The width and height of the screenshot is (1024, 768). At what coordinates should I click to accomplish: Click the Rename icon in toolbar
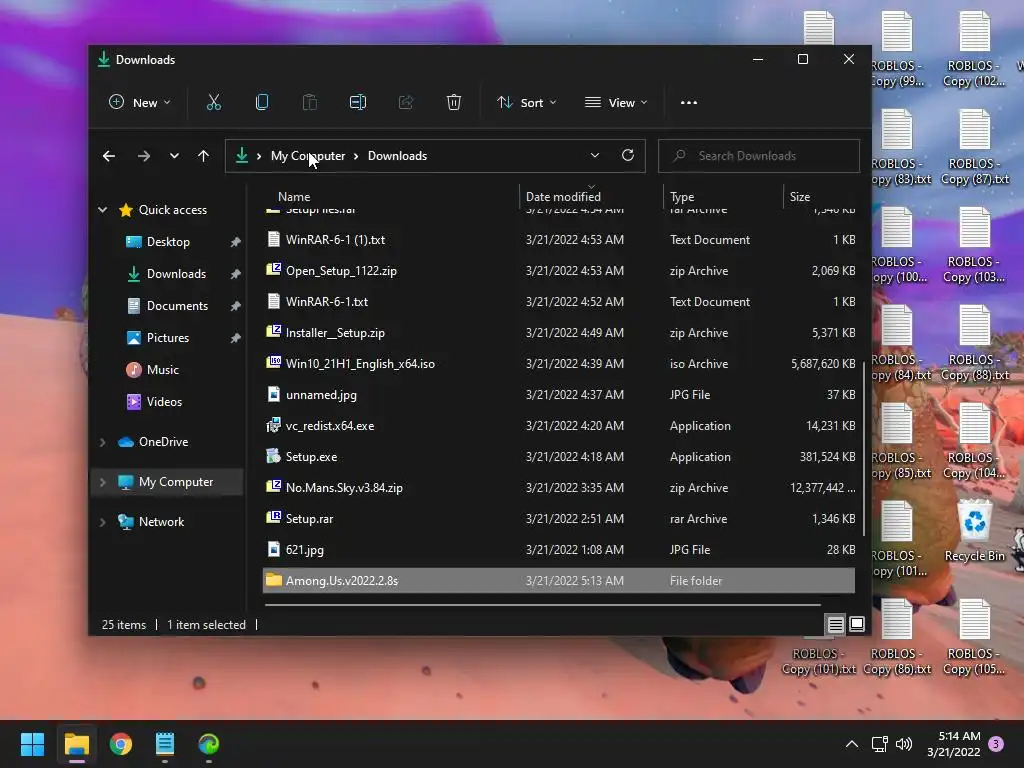(358, 103)
